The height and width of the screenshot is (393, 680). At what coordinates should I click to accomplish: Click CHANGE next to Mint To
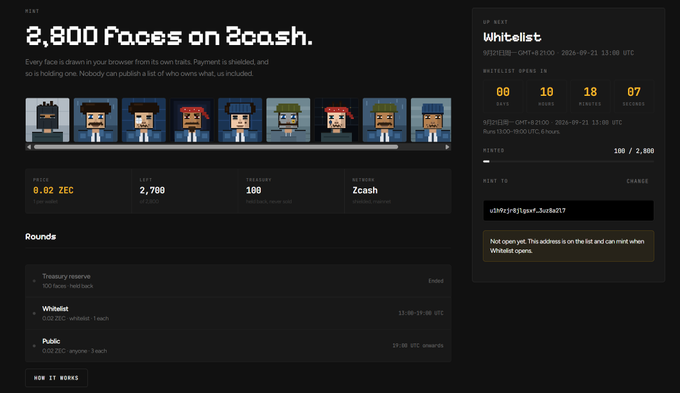637,181
